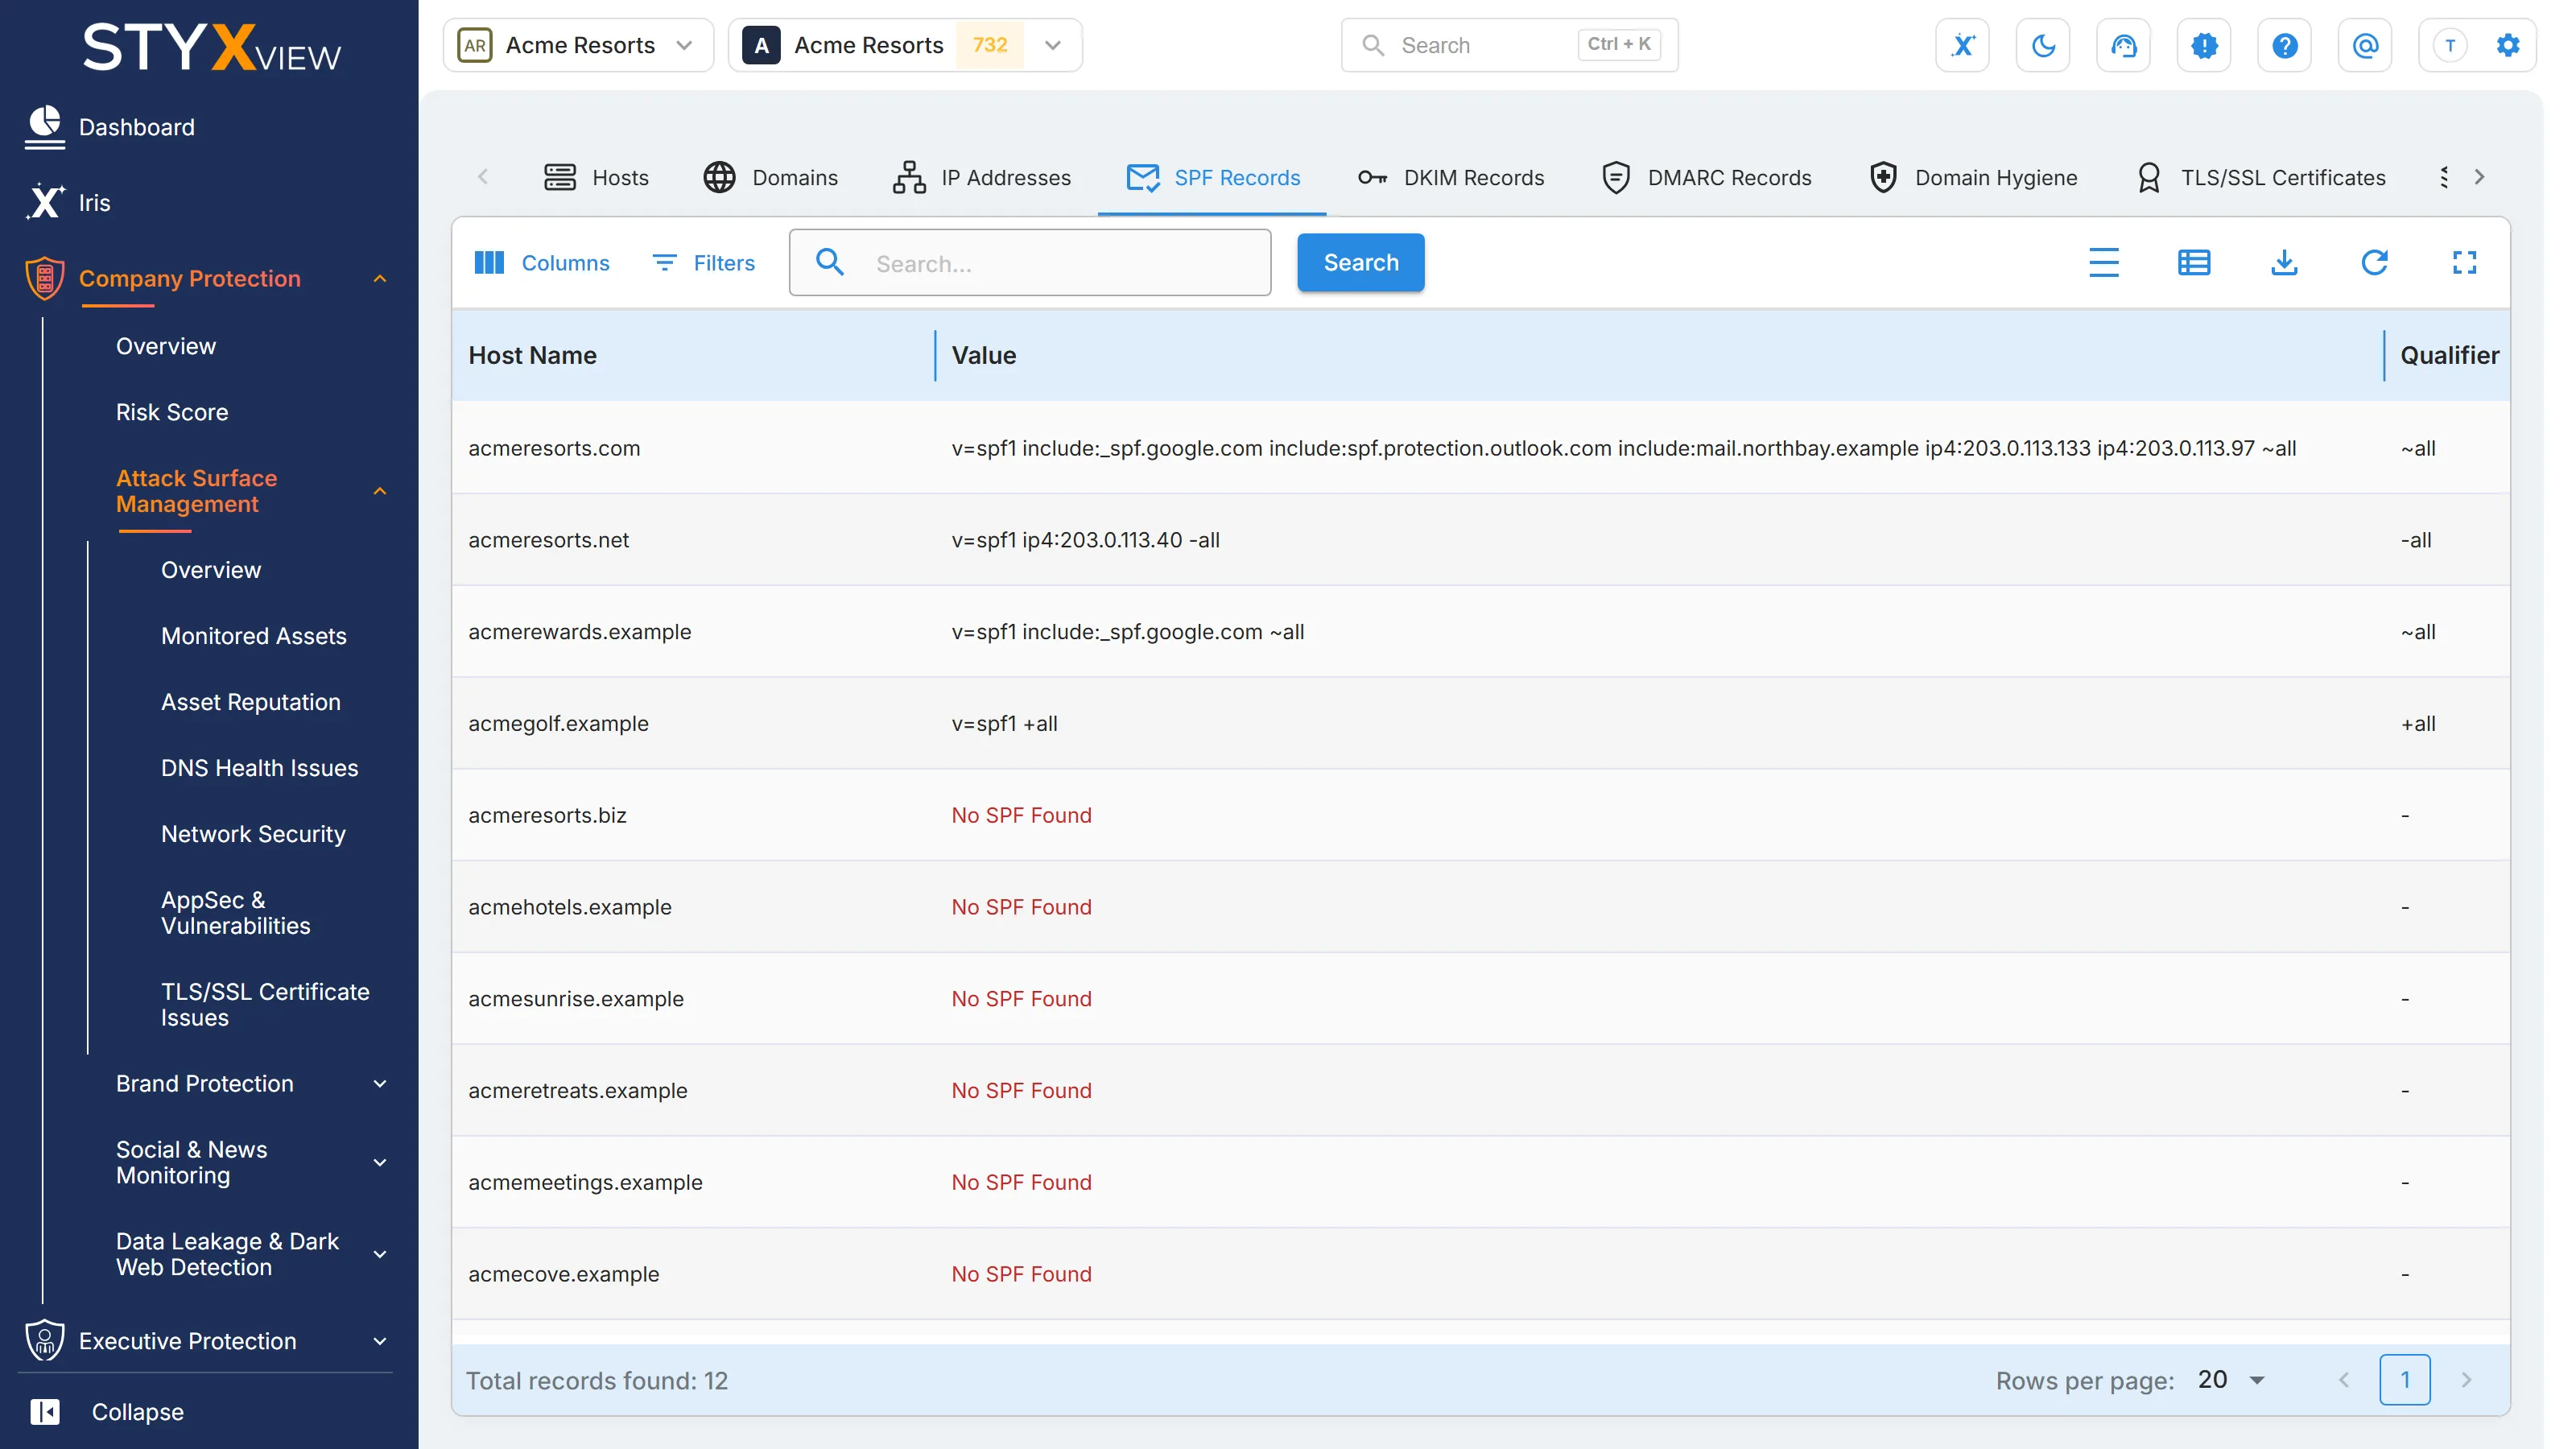Click the Collapse sidebar icon

(45, 1412)
